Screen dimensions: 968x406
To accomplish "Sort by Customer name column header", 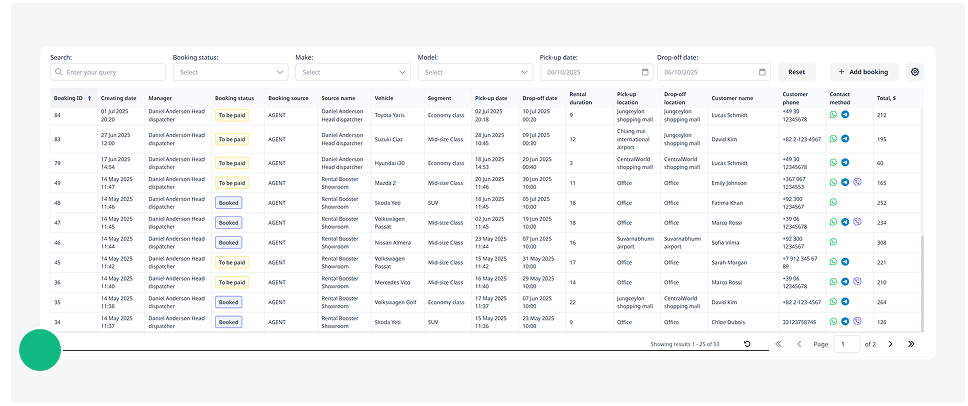I will point(732,98).
